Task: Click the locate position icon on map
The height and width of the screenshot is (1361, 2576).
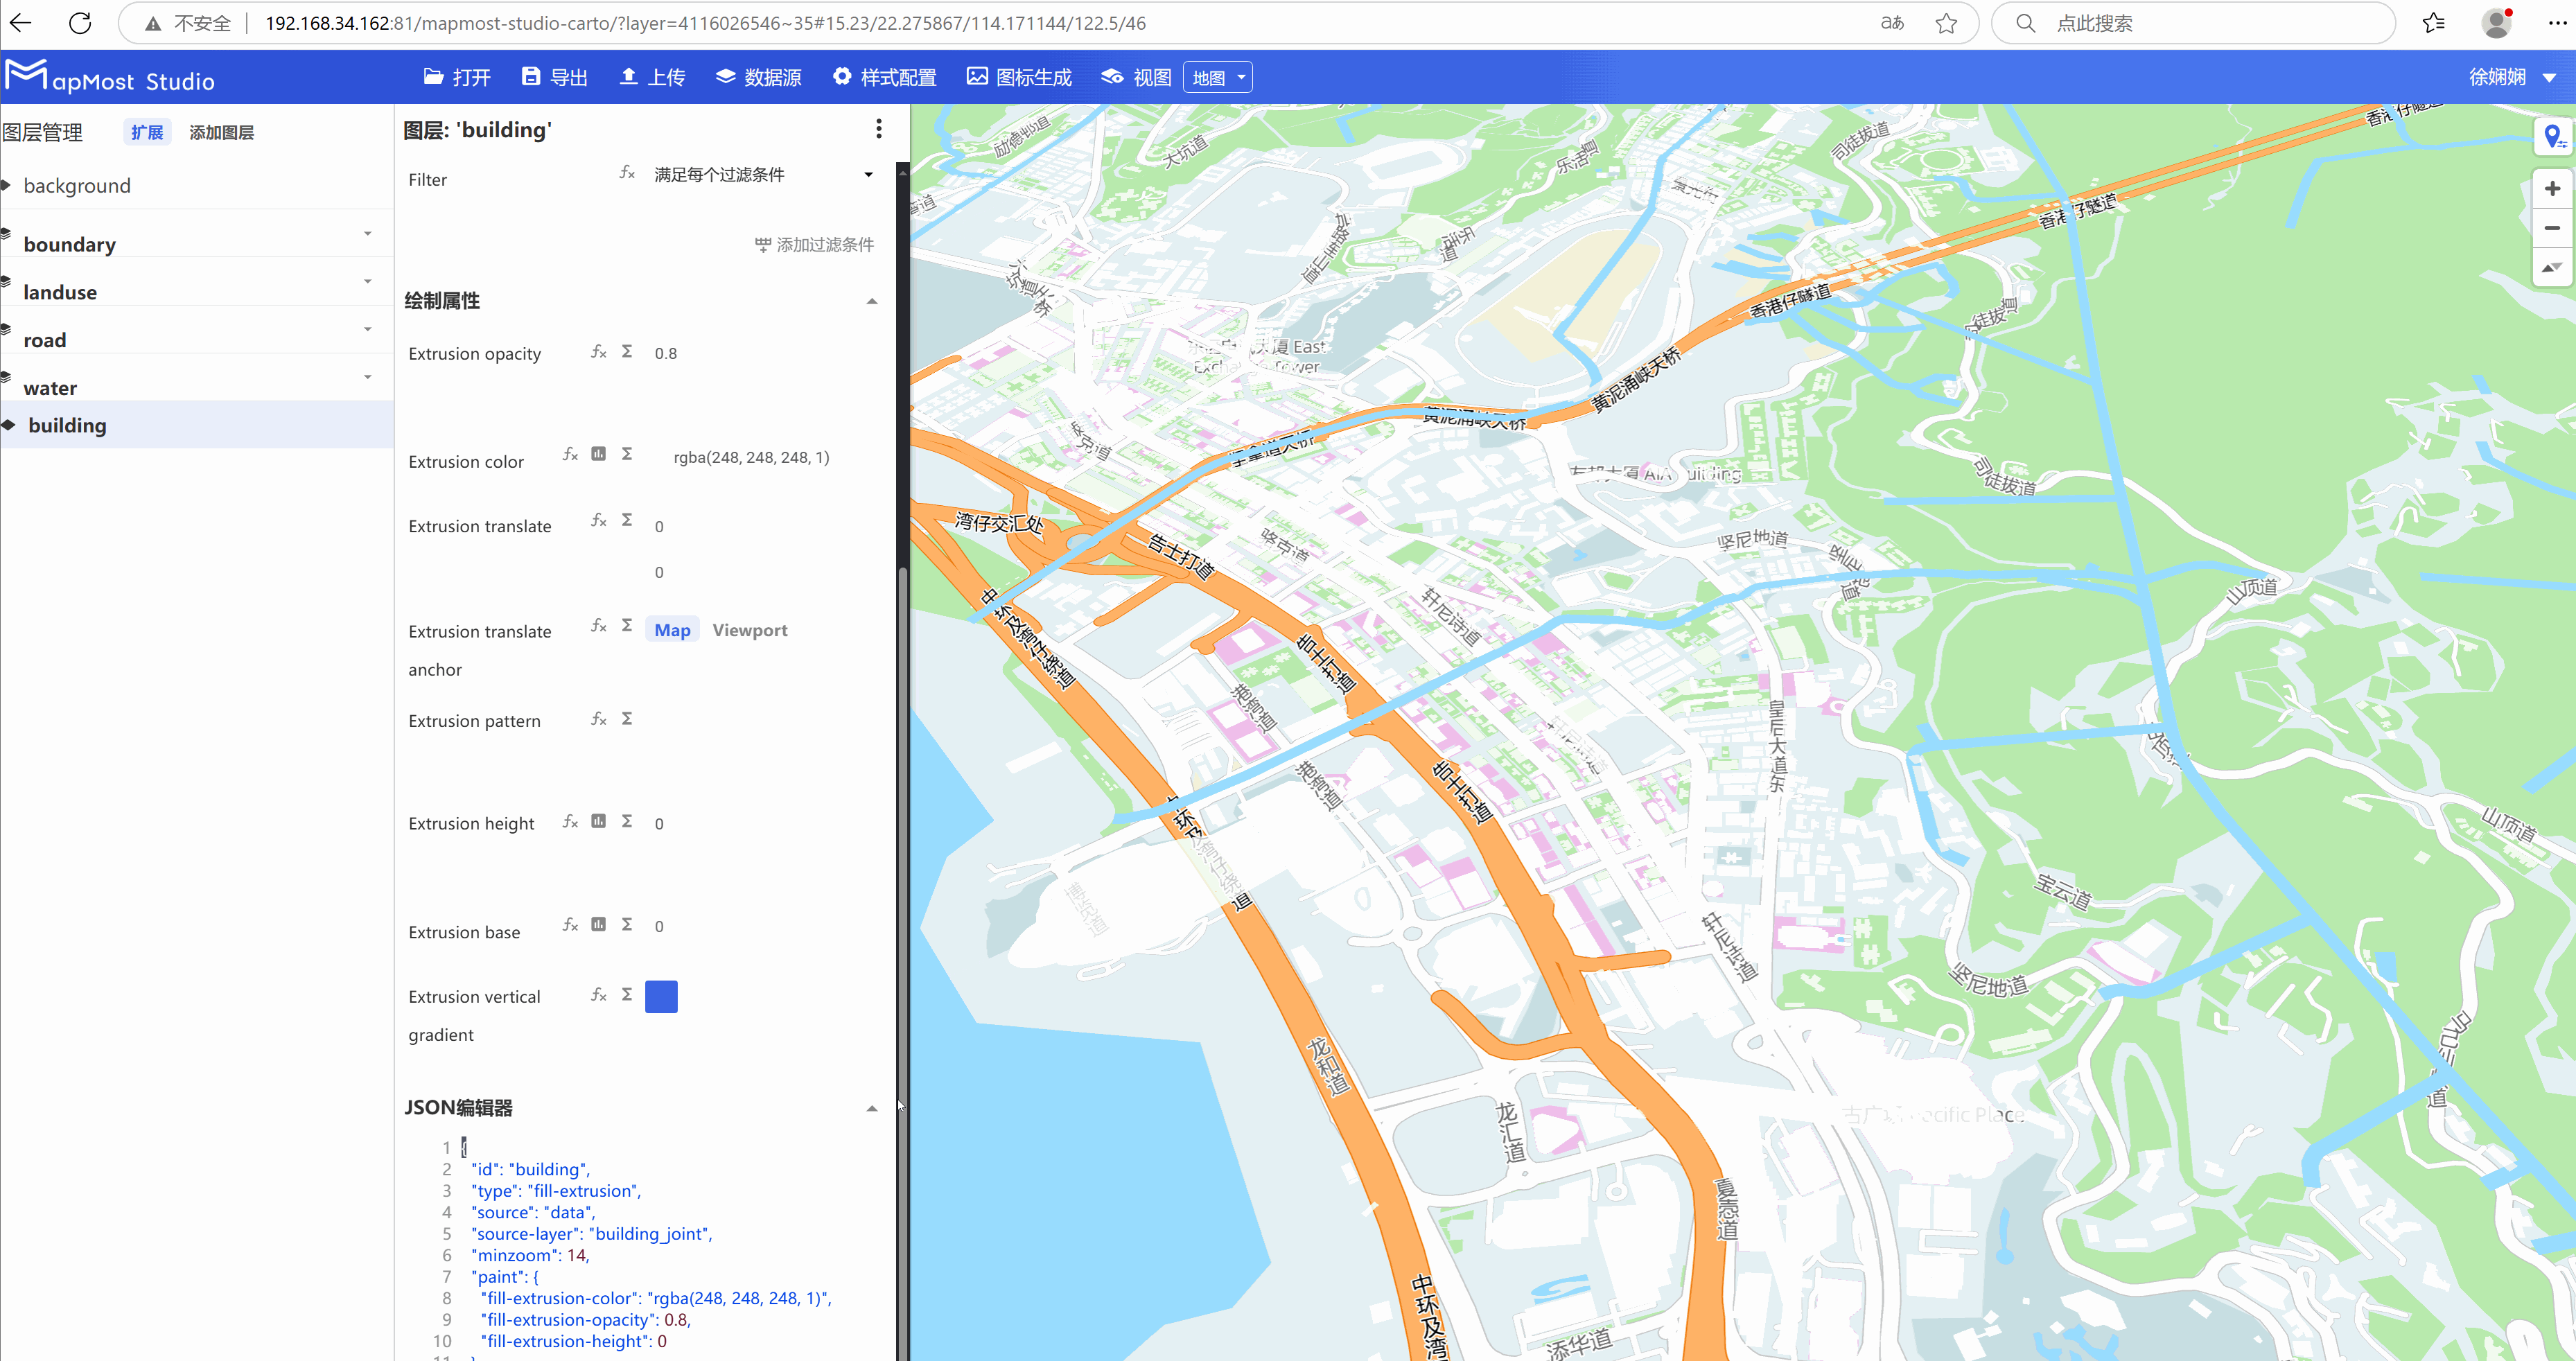Action: coord(2553,136)
